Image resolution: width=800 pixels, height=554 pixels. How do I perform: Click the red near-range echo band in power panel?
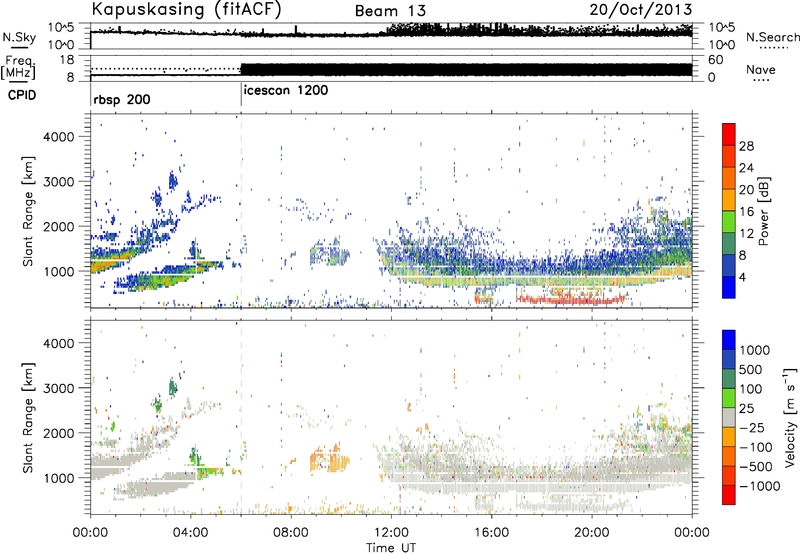point(570,299)
